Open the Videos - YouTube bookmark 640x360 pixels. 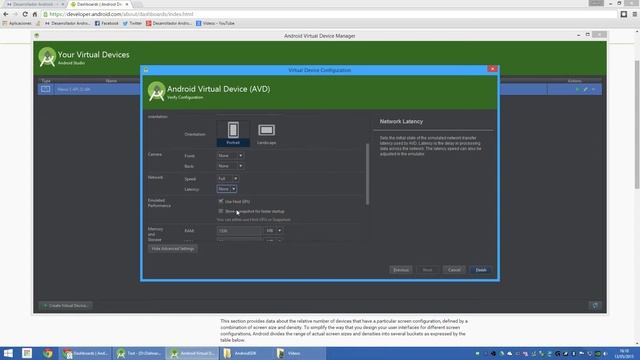point(215,23)
